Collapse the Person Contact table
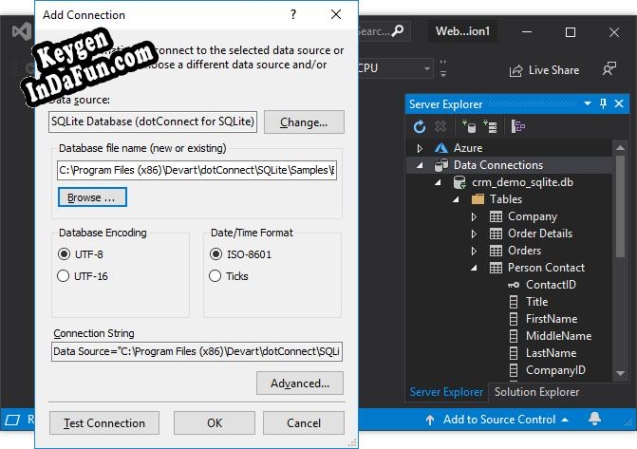The image size is (637, 449). pyautogui.click(x=474, y=268)
